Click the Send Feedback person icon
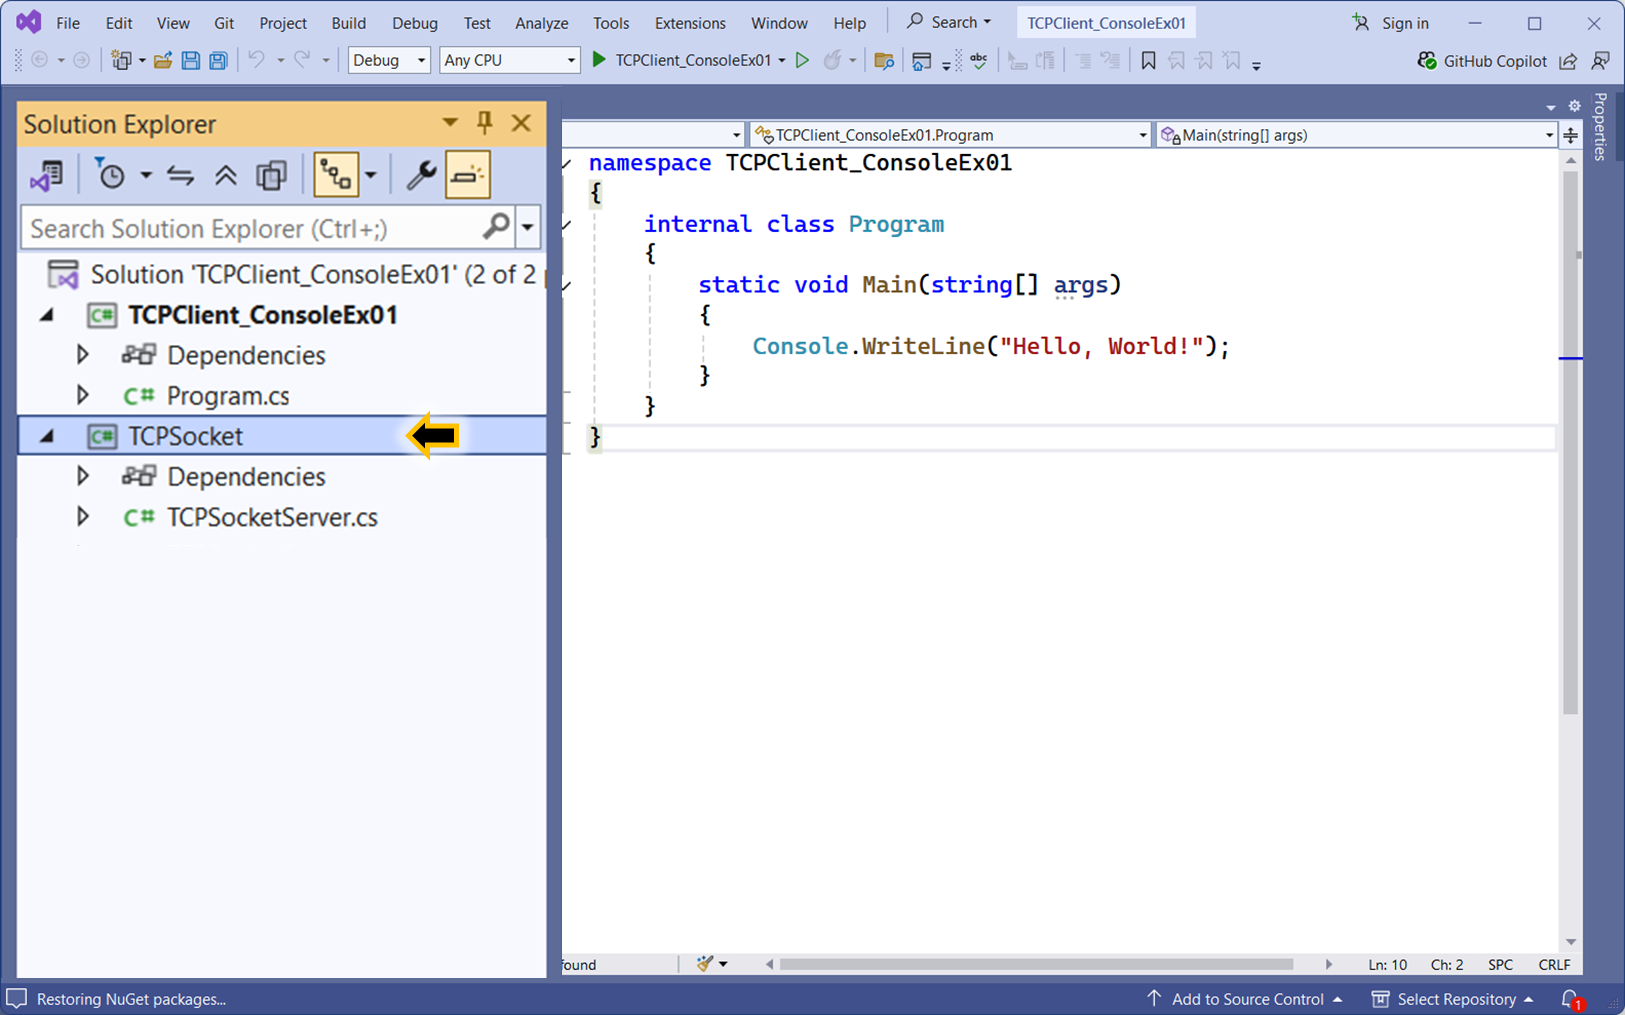The image size is (1625, 1015). (1600, 61)
